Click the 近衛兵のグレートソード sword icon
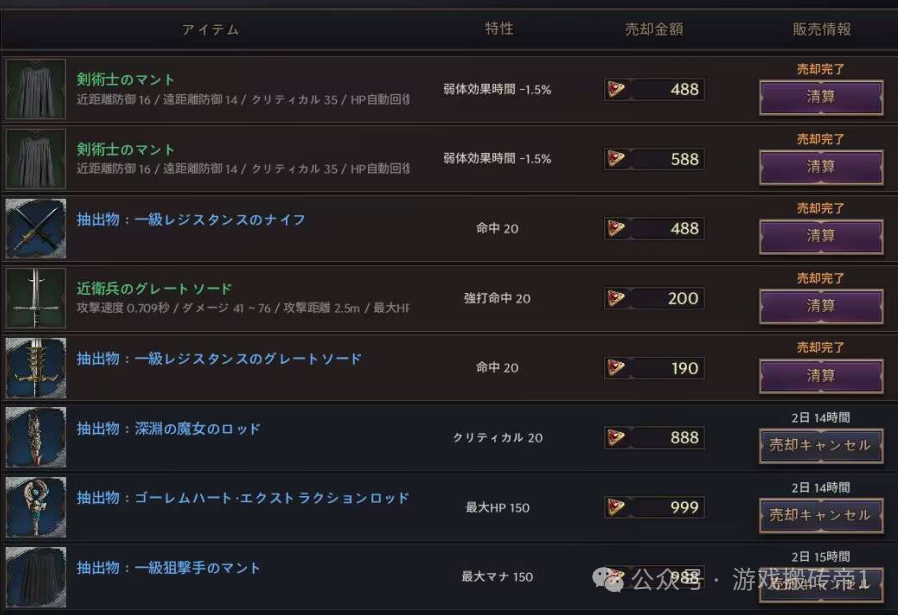This screenshot has width=898, height=615. [x=36, y=298]
